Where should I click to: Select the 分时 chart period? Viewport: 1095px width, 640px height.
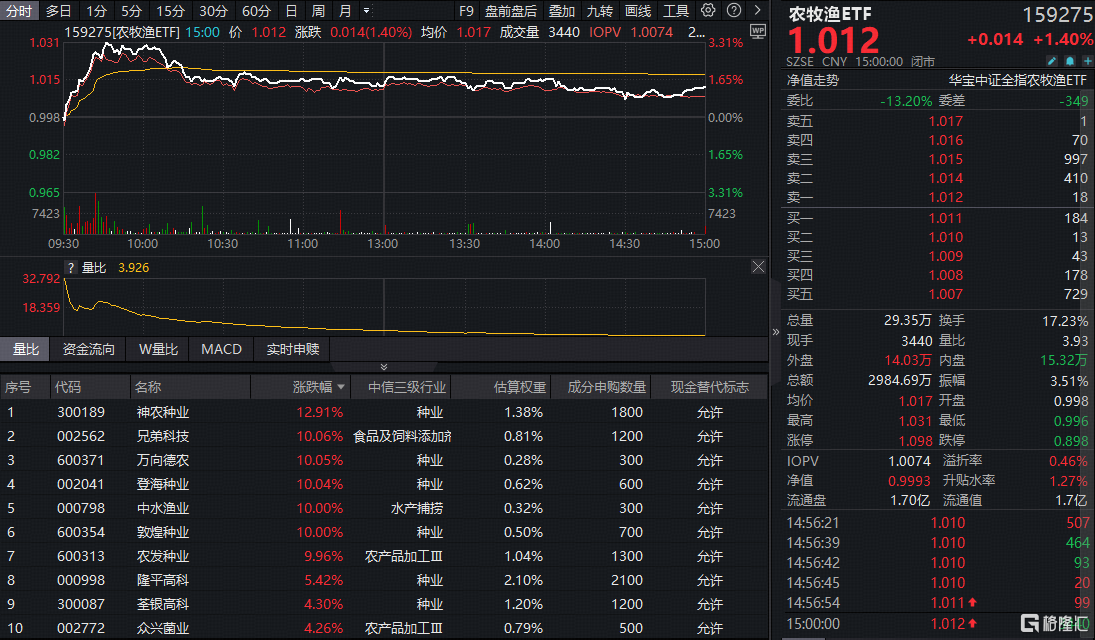(20, 11)
